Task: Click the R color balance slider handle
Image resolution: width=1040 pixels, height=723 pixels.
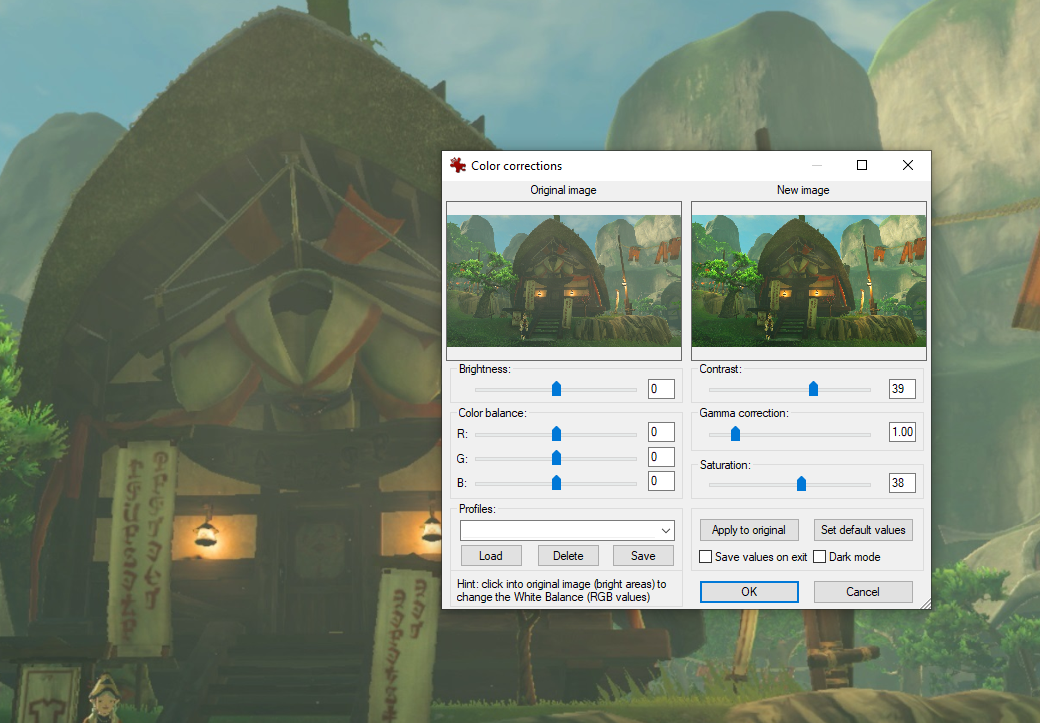Action: (x=556, y=434)
